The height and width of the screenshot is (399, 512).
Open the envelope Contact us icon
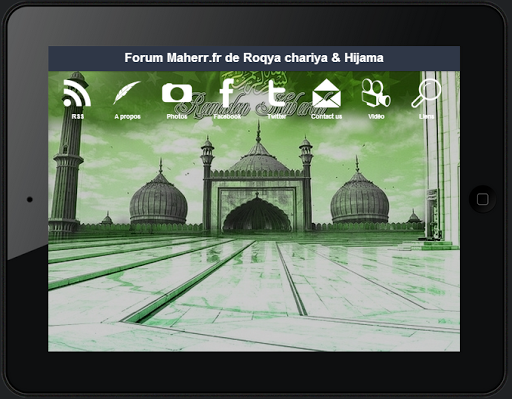pyautogui.click(x=327, y=93)
